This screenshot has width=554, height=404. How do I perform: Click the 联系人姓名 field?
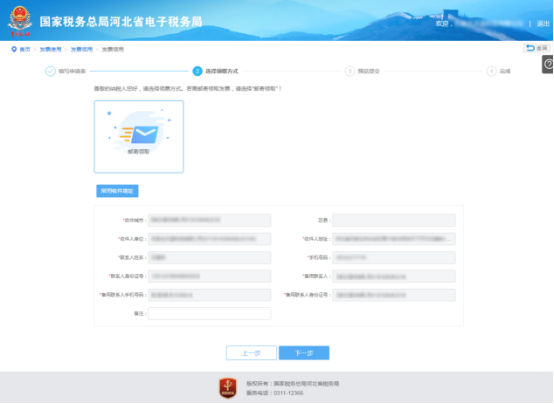(x=210, y=258)
